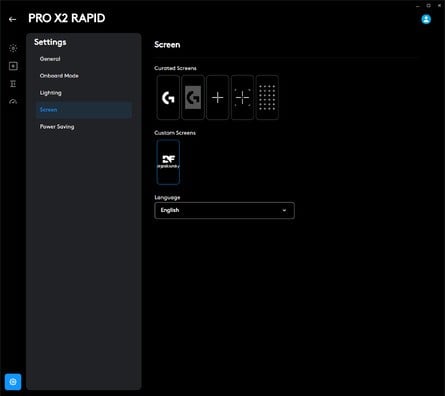Viewport: 445px width, 396px height.
Task: Maximize the G HUB window
Action: [x=429, y=6]
